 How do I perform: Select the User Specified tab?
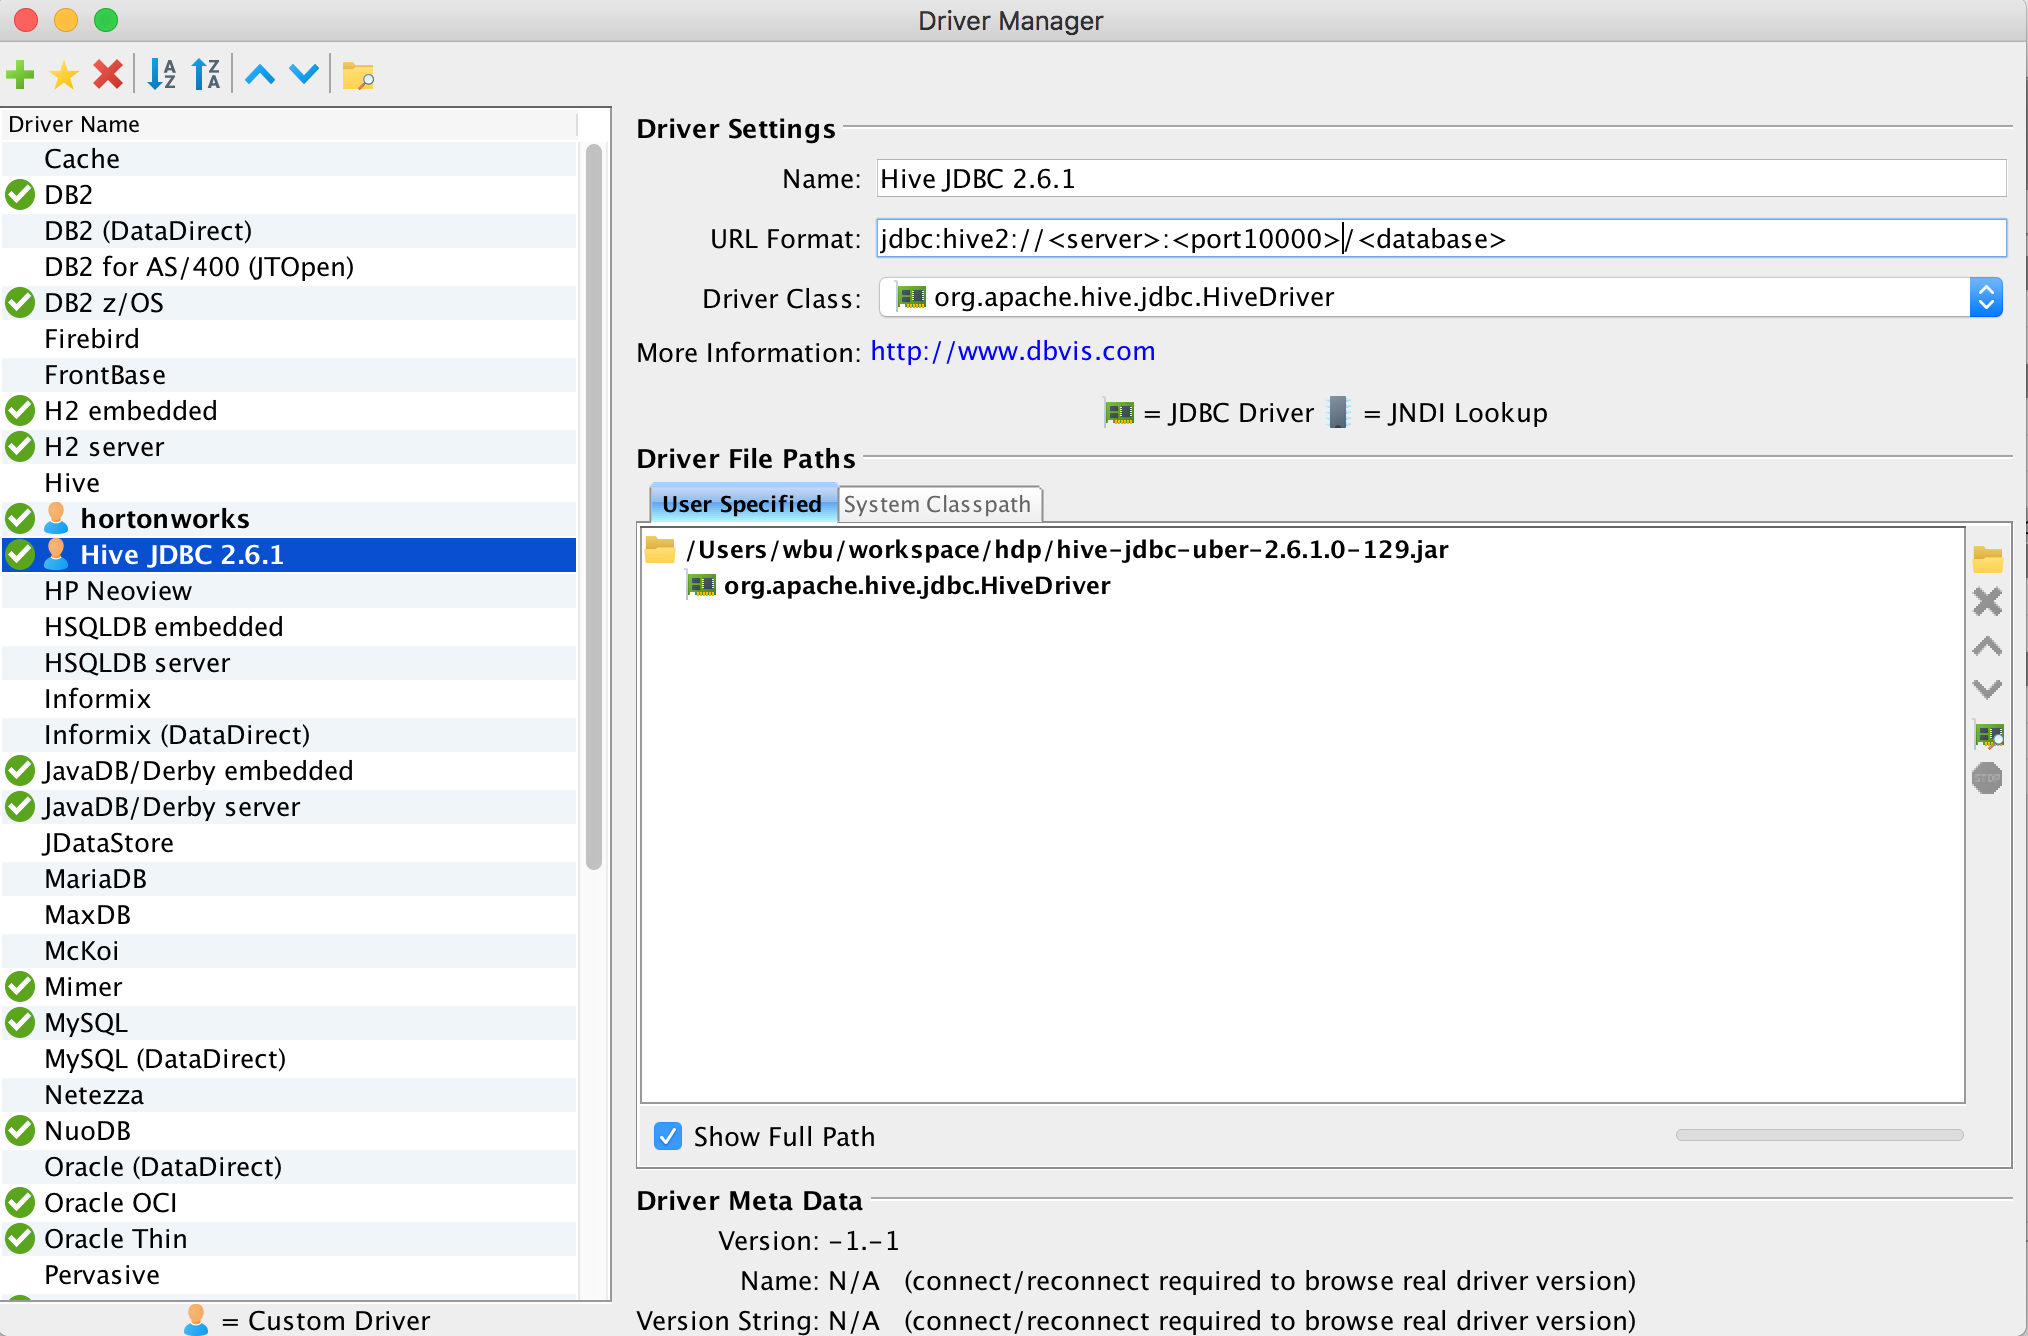(x=742, y=503)
